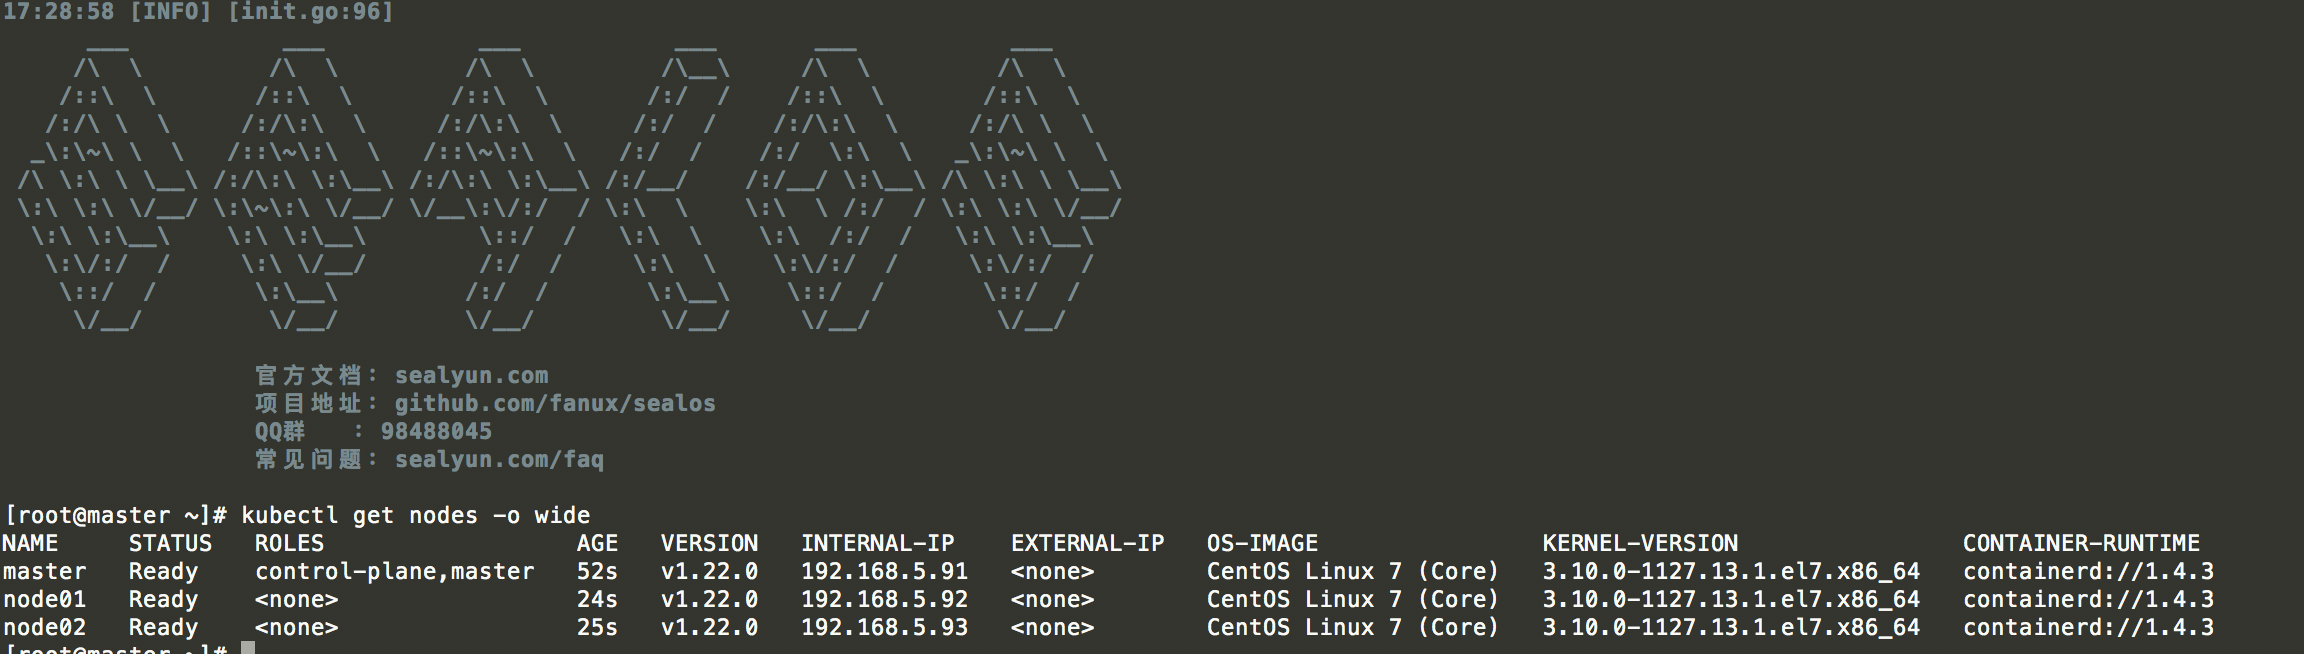The height and width of the screenshot is (654, 2304).
Task: Click the OS-IMAGE column header
Action: (x=1262, y=544)
